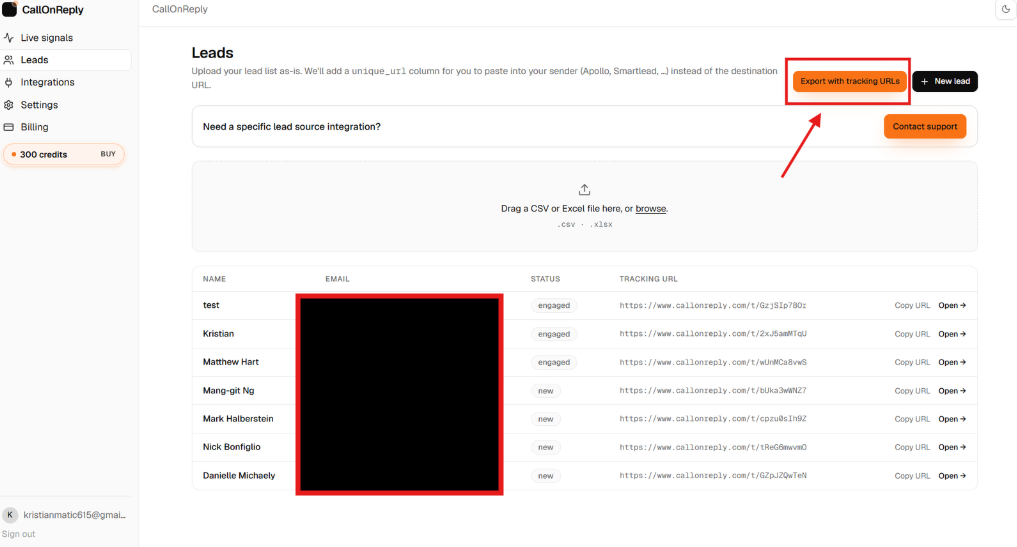Screen dimensions: 1017x547
Task: Open tracking link for Nick Bonfiglio
Action: (x=952, y=447)
